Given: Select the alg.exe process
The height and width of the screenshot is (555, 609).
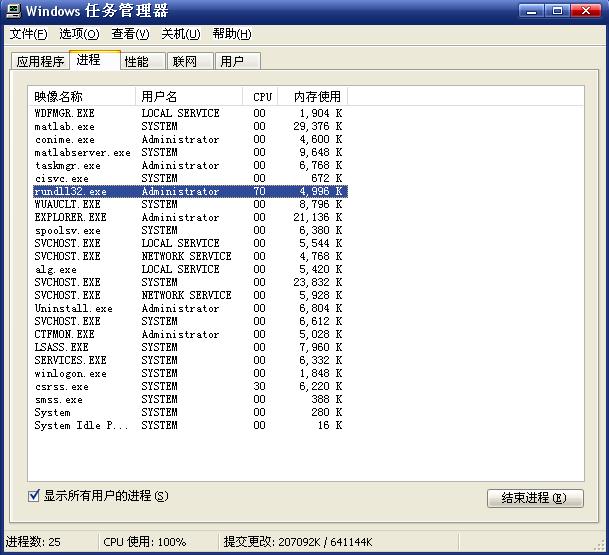Looking at the screenshot, I should (x=190, y=269).
